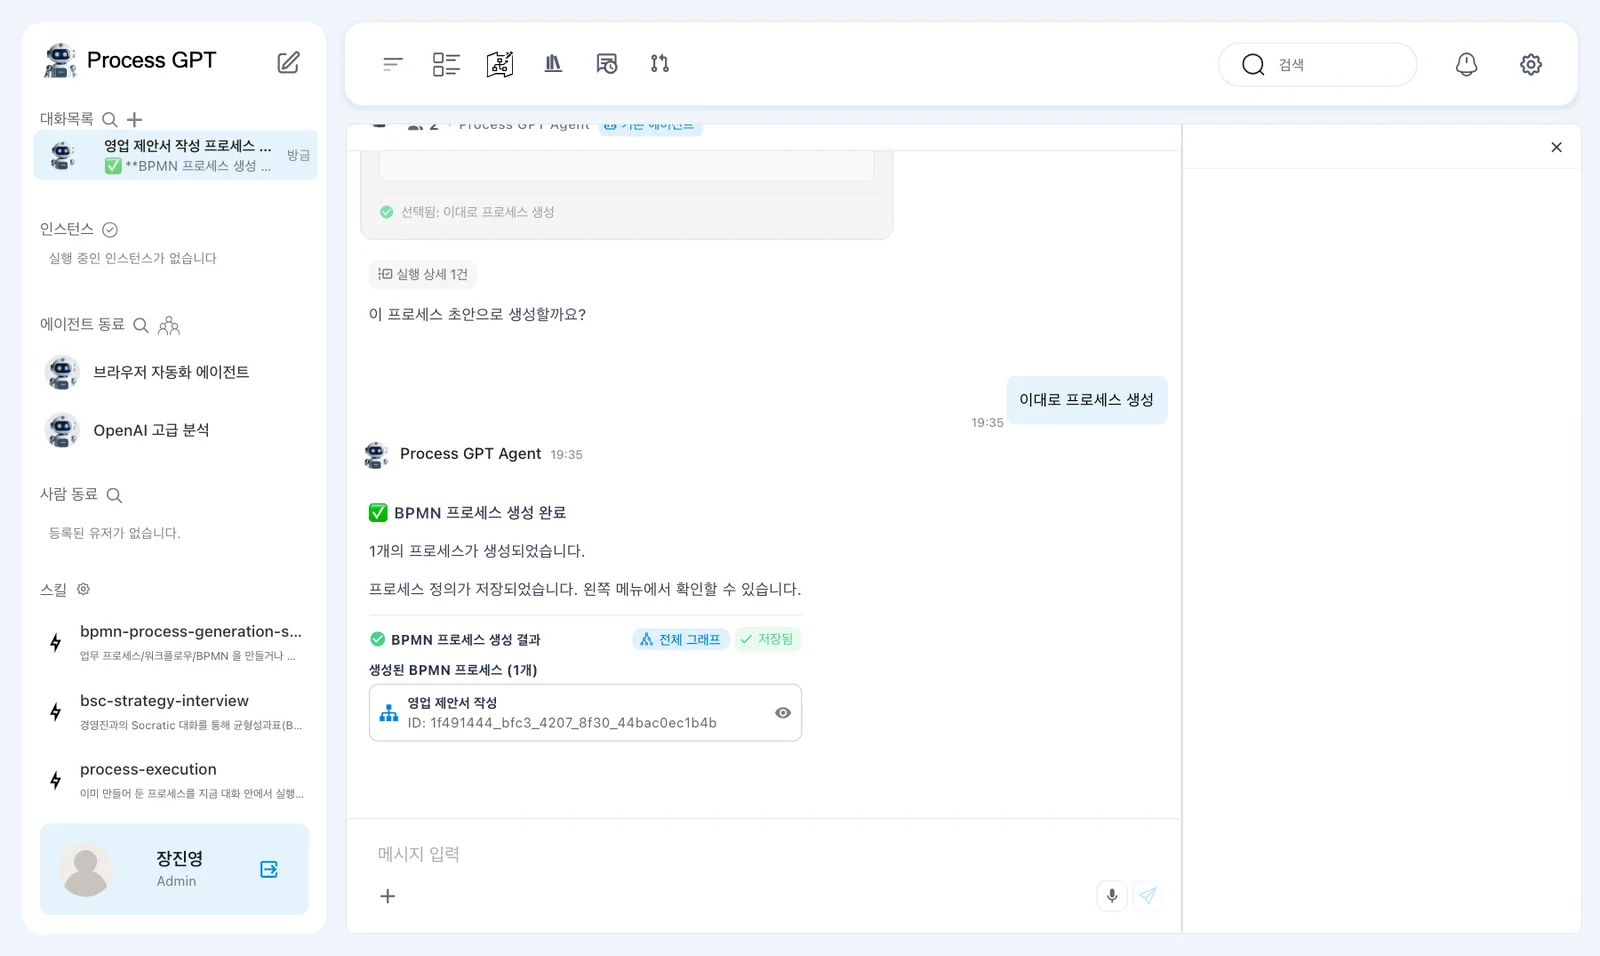Send the message with the paper plane icon
1600x956 pixels.
[1148, 896]
